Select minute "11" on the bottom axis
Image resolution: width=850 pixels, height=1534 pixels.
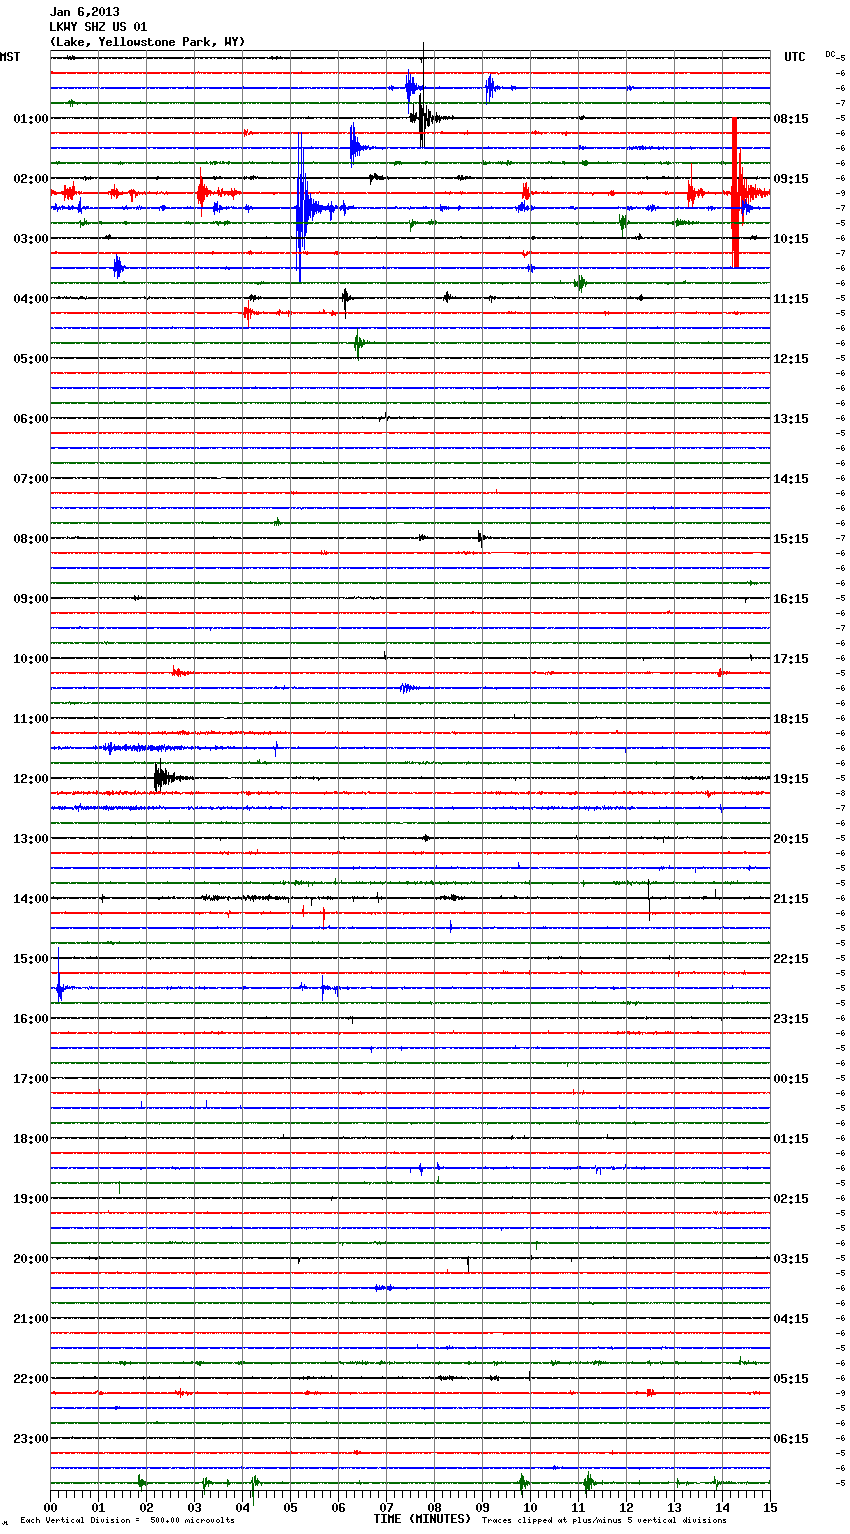(x=578, y=1507)
